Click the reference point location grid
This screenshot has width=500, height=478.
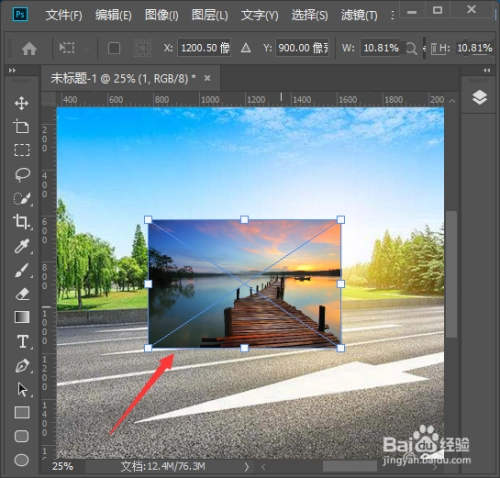pos(142,48)
